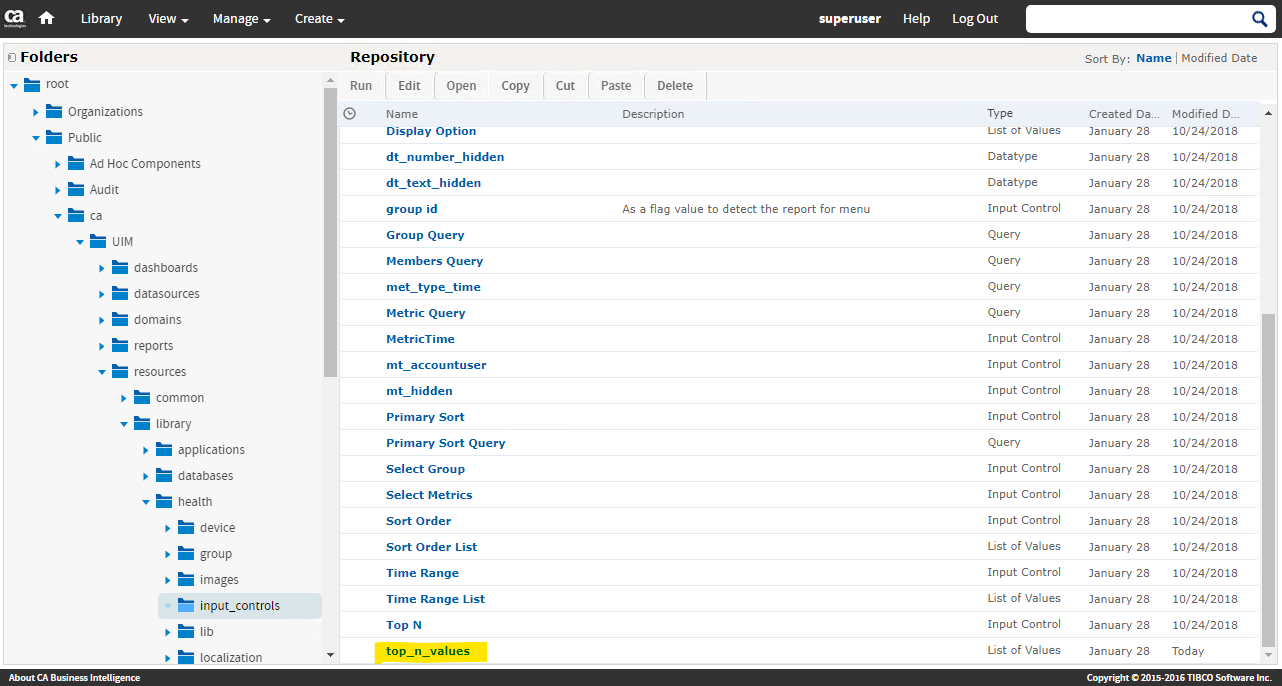The width and height of the screenshot is (1282, 686).
Task: Click inside the search input field
Action: [x=1135, y=19]
